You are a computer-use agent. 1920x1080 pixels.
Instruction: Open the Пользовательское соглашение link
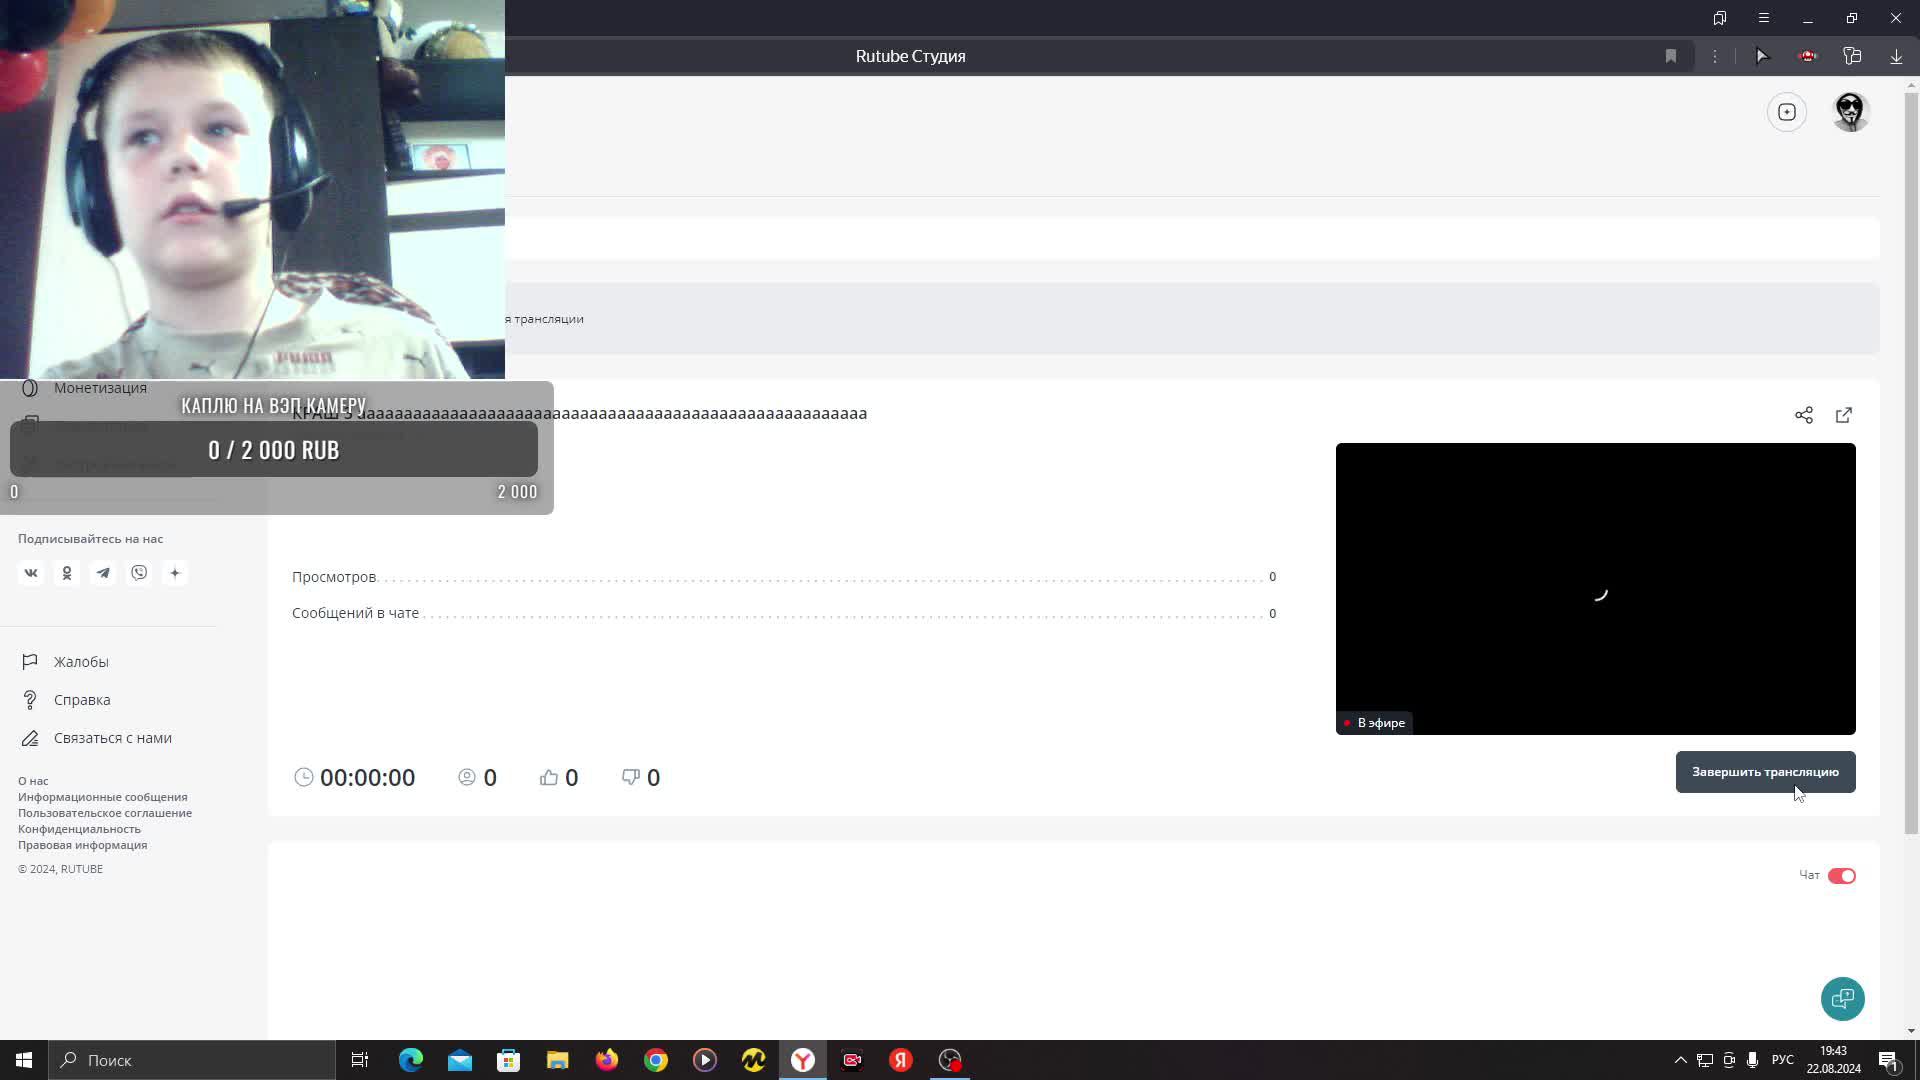(x=105, y=813)
